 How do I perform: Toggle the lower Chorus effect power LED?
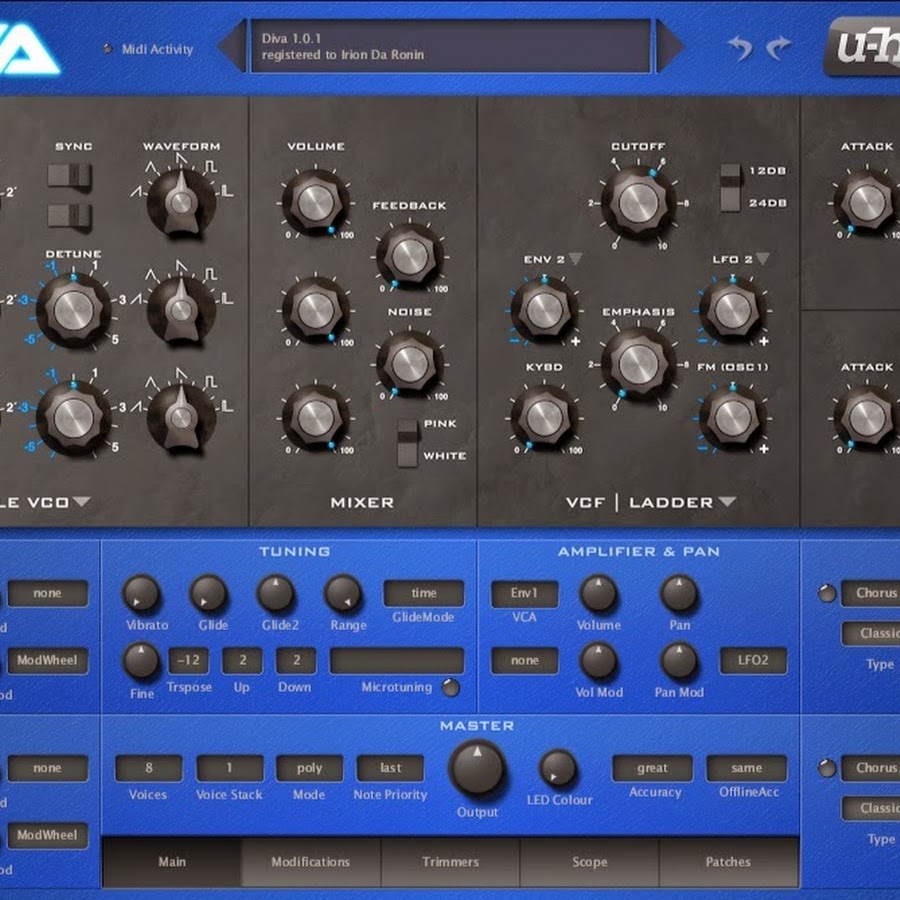point(827,767)
